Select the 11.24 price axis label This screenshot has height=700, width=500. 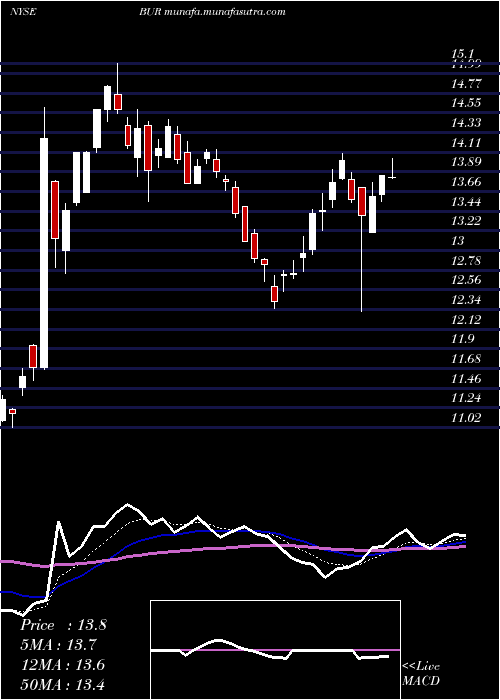coord(466,398)
